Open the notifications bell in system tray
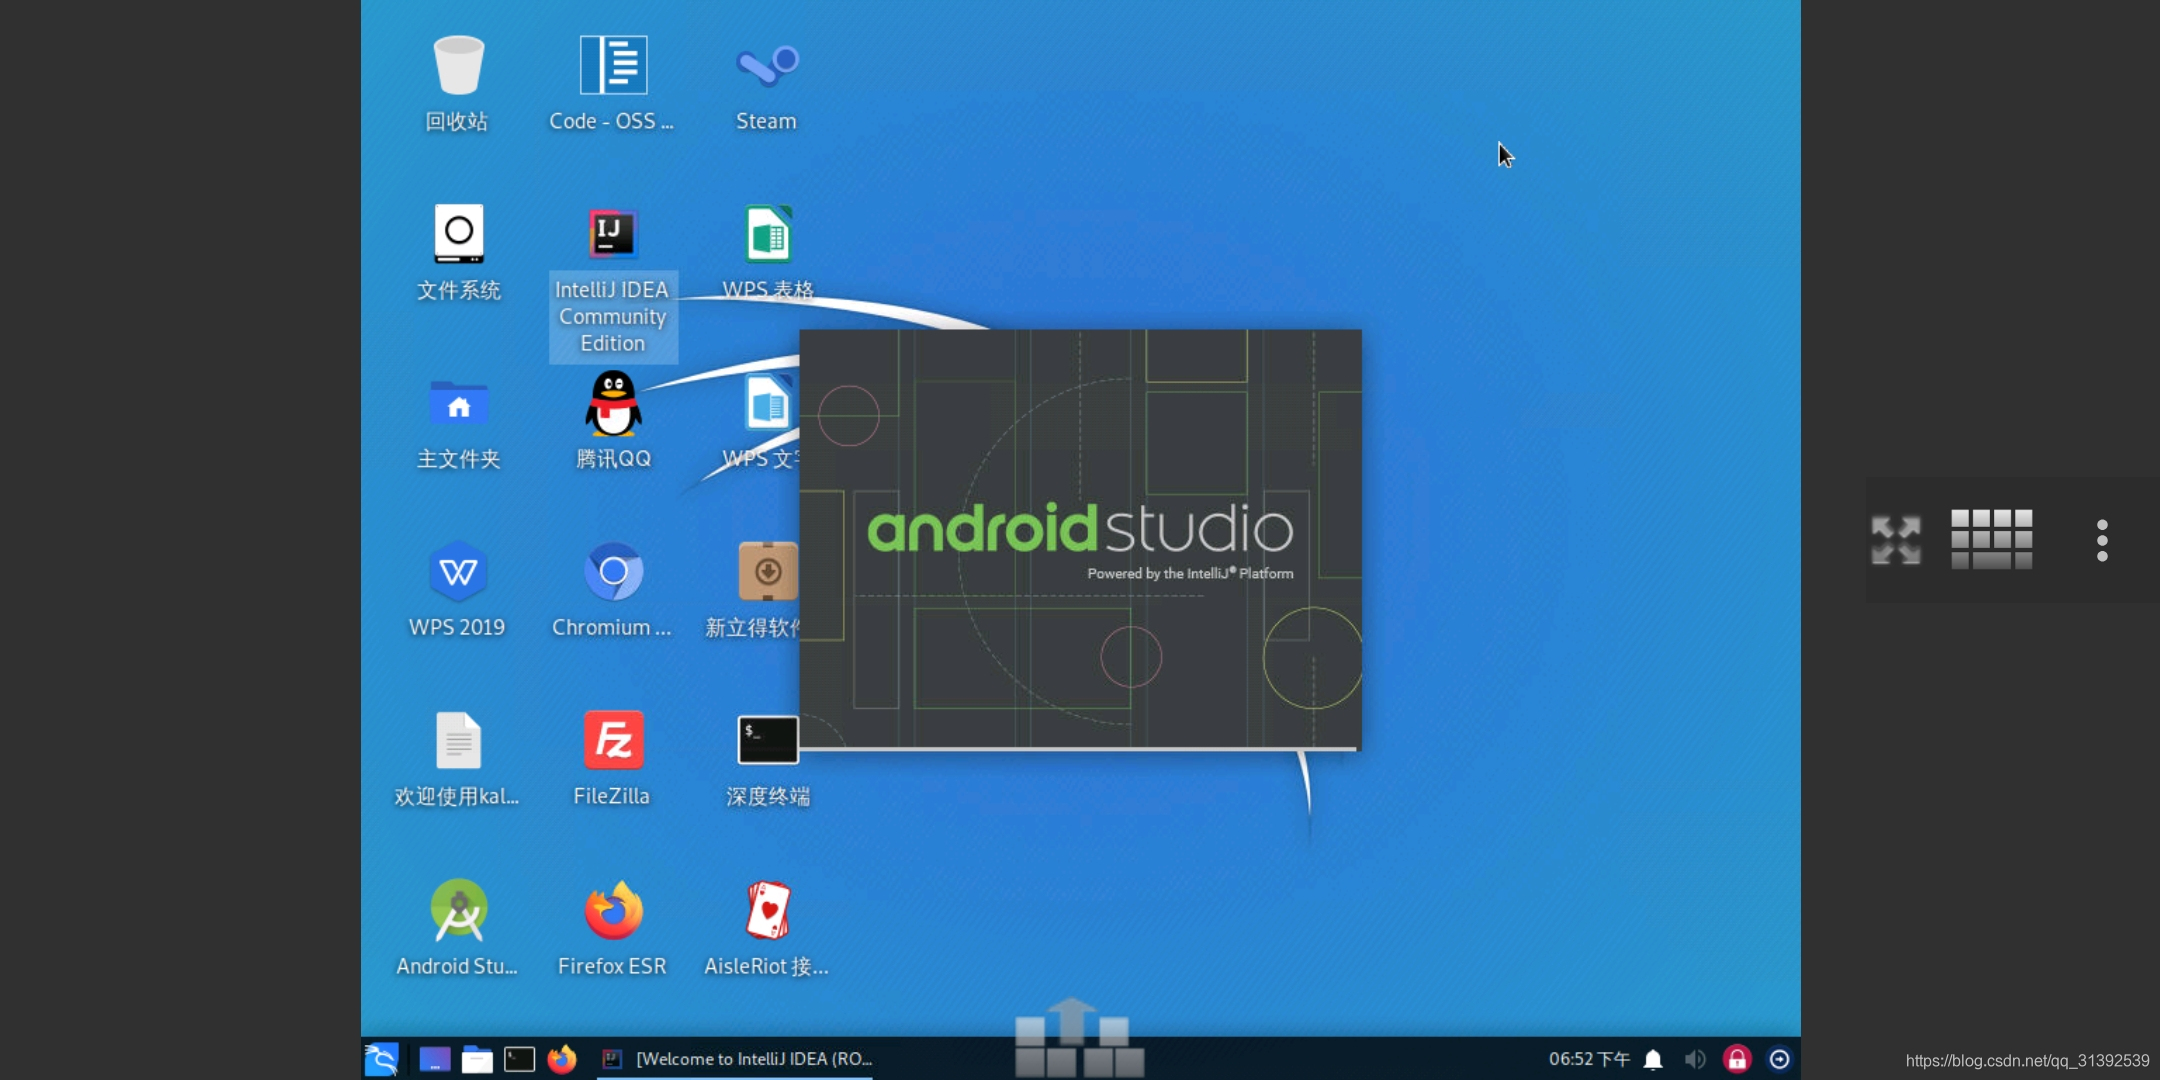2160x1080 pixels. pyautogui.click(x=1653, y=1059)
